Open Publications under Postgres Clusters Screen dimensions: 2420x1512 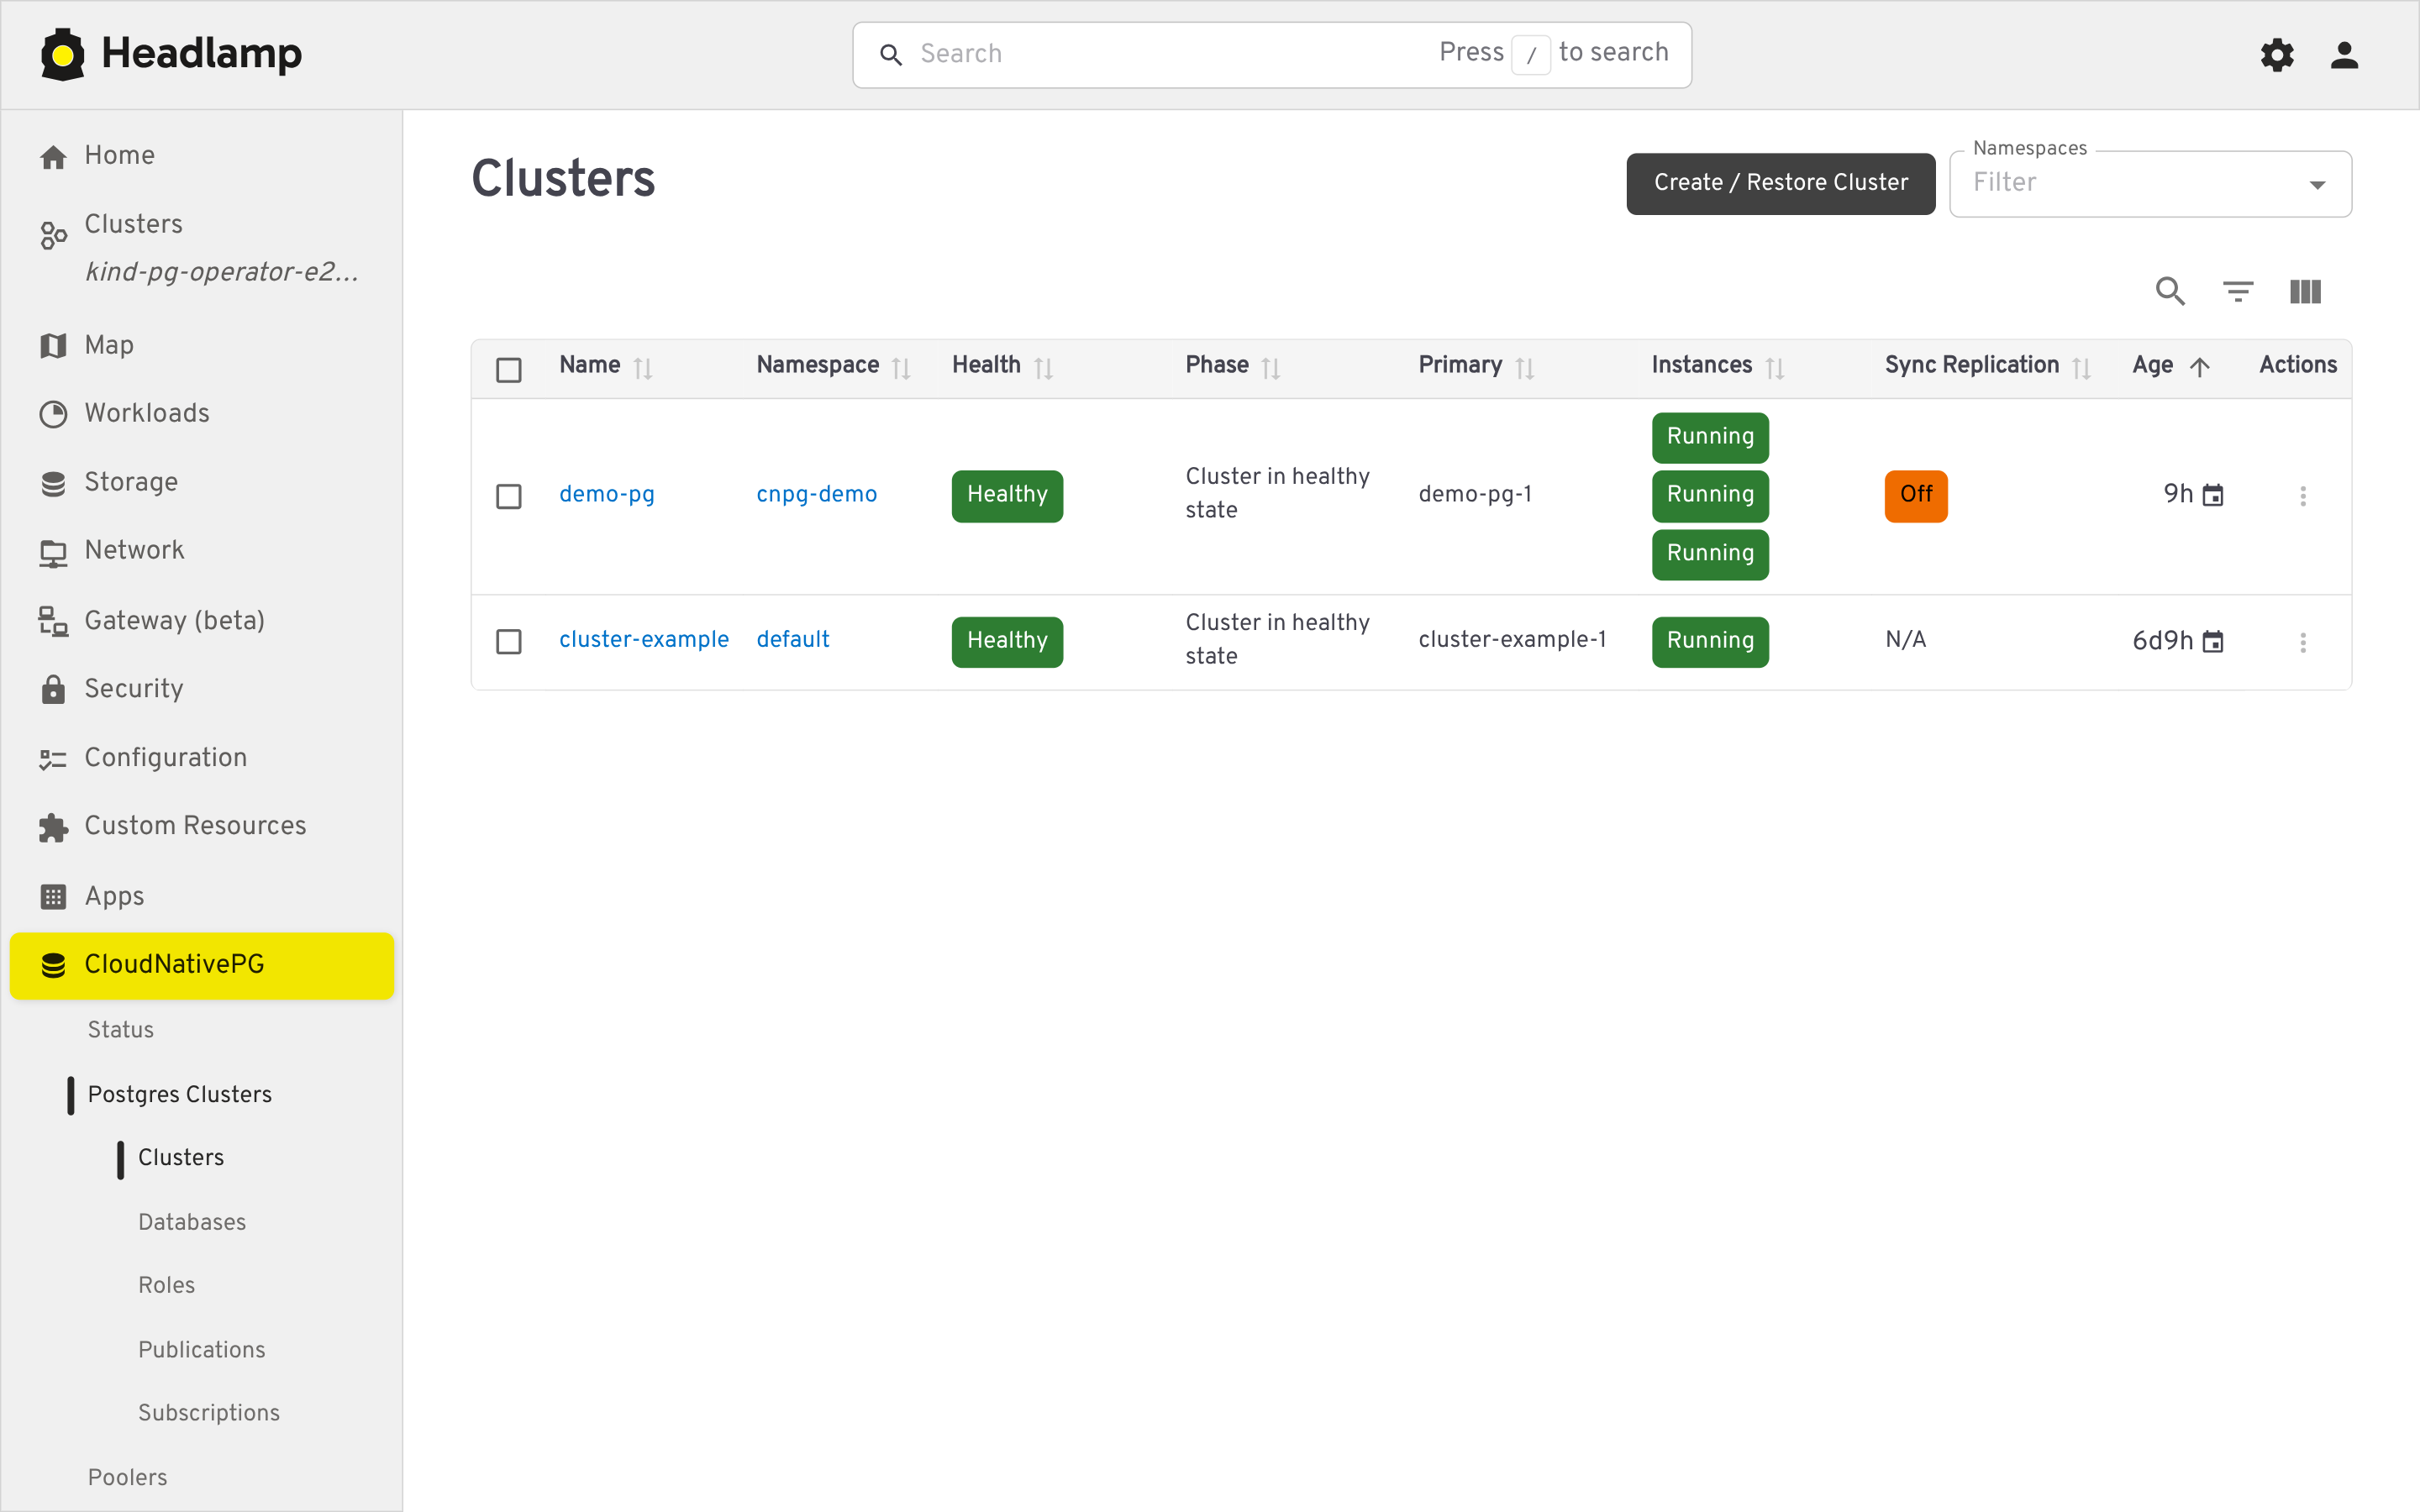click(202, 1350)
